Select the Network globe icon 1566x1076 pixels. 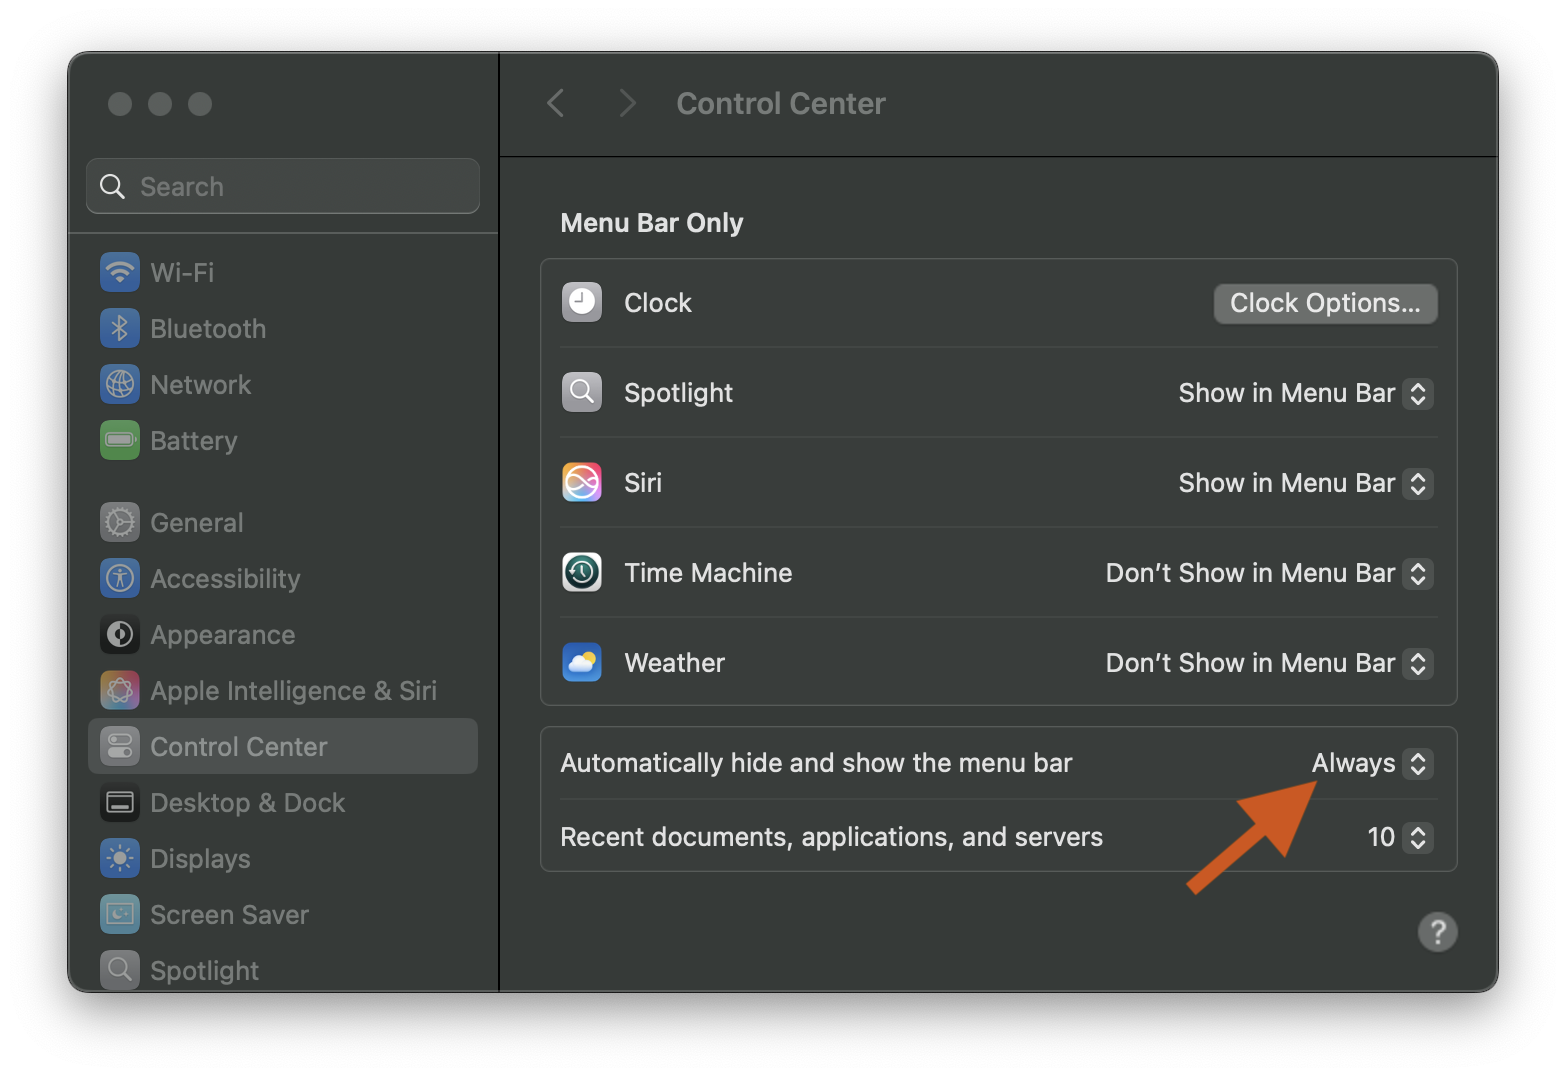(120, 384)
